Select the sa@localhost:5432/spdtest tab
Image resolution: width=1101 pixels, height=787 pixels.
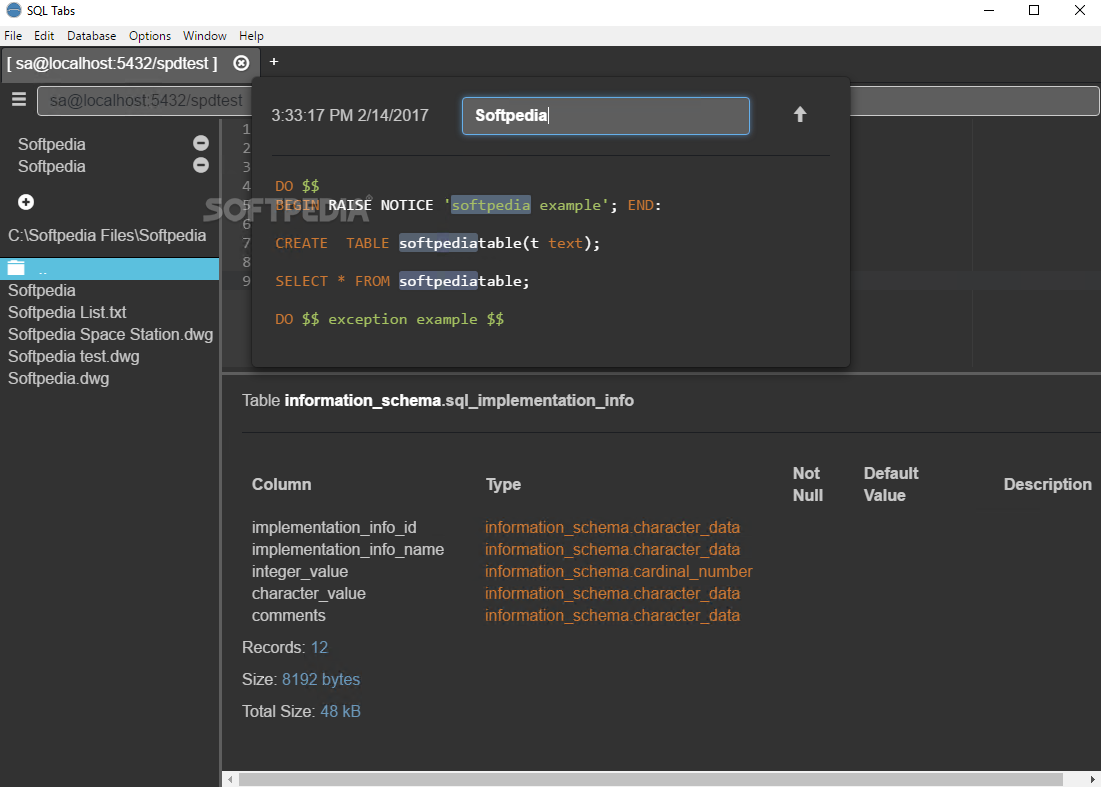point(112,63)
